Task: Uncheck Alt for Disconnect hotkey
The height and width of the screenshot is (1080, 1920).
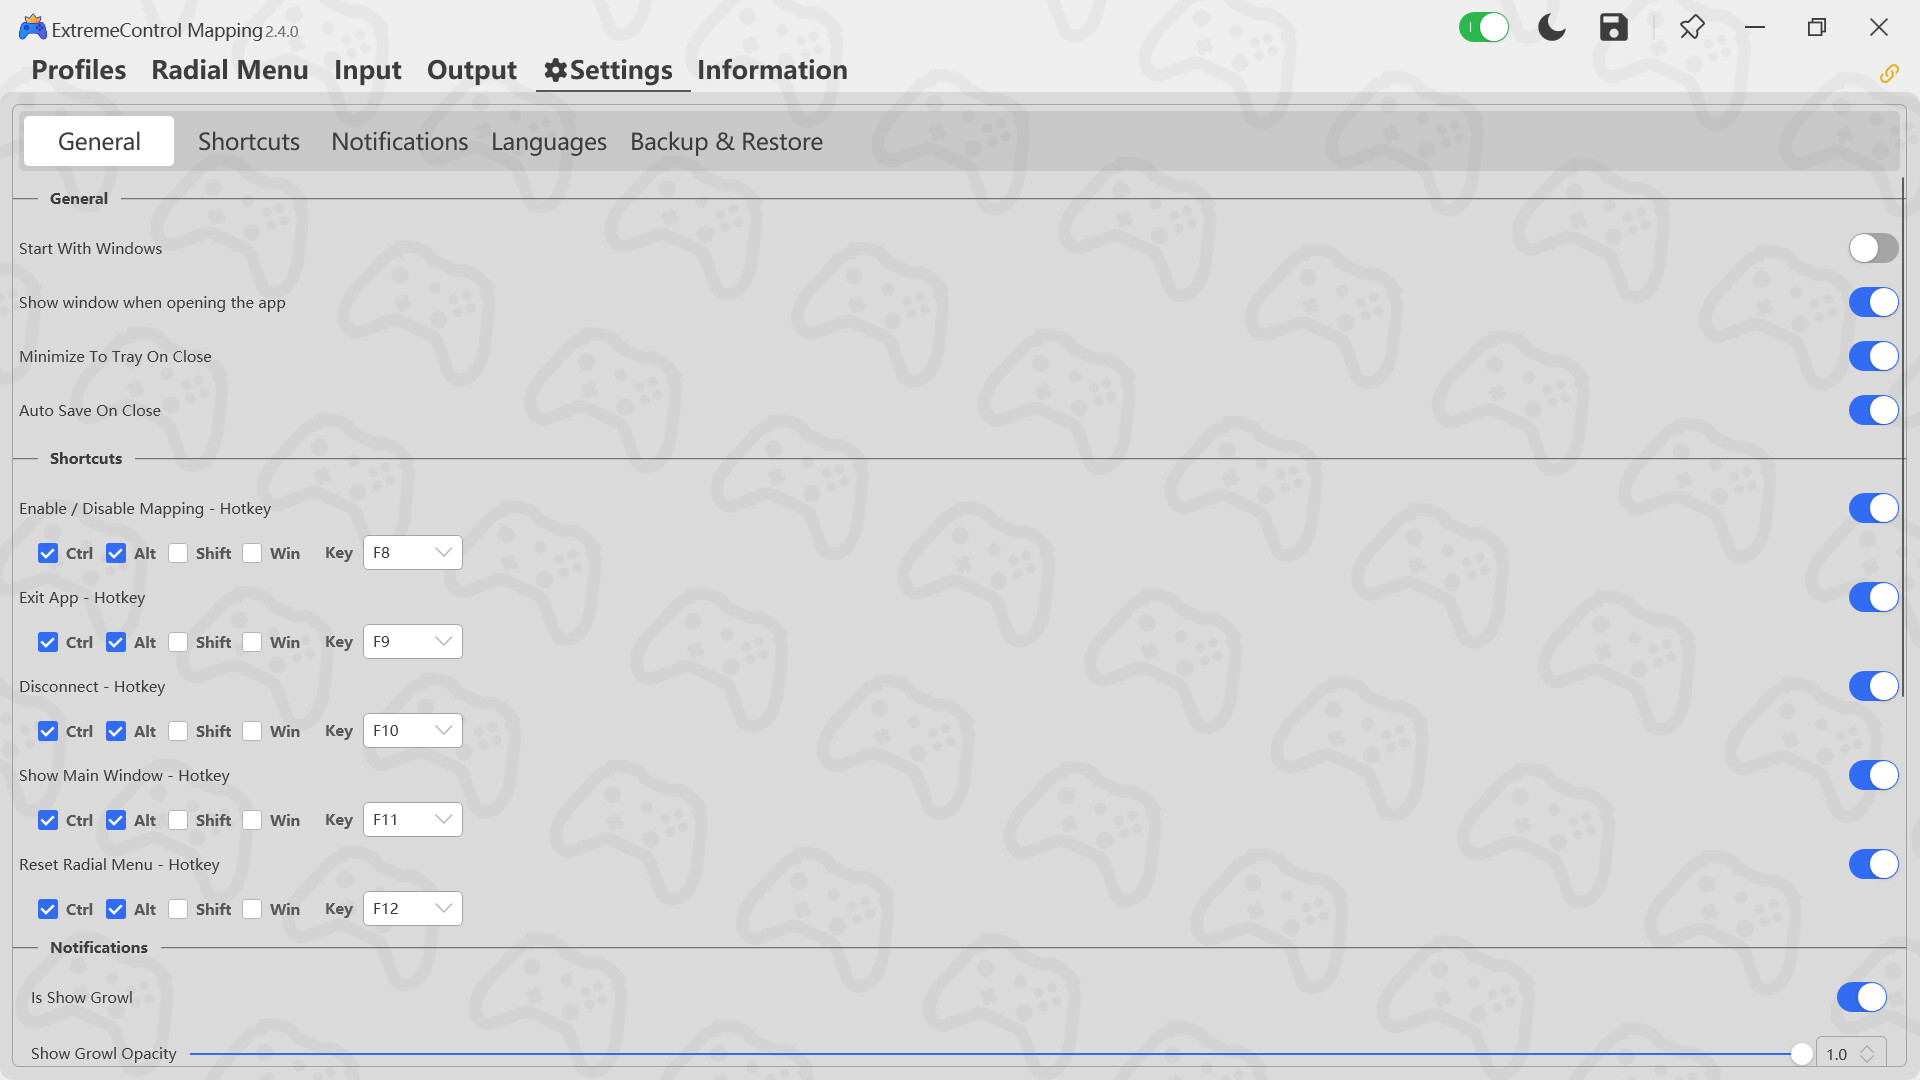Action: point(116,731)
